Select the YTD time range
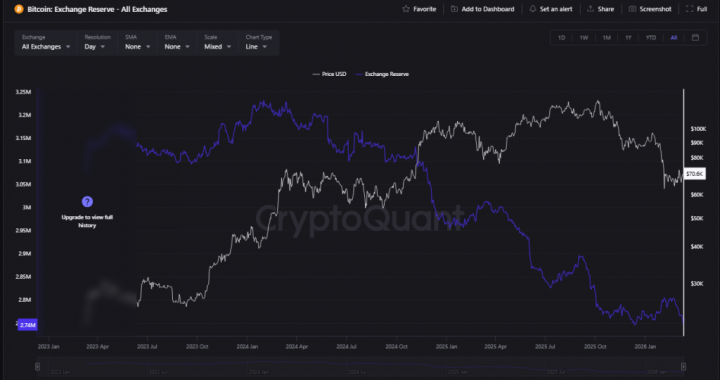This screenshot has width=720, height=380. coord(651,38)
